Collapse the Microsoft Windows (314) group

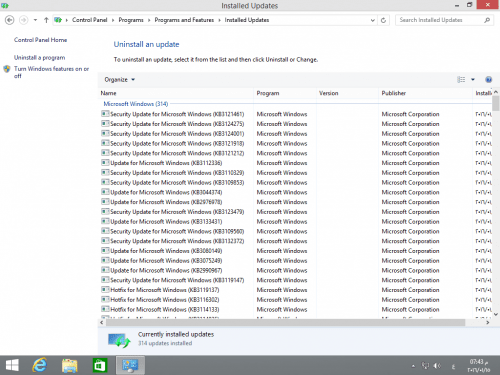point(136,104)
